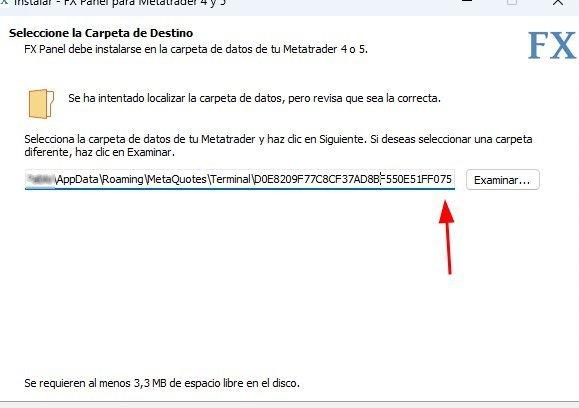Click the installer icon in title bar
This screenshot has width=579, height=408.
click(x=4, y=2)
